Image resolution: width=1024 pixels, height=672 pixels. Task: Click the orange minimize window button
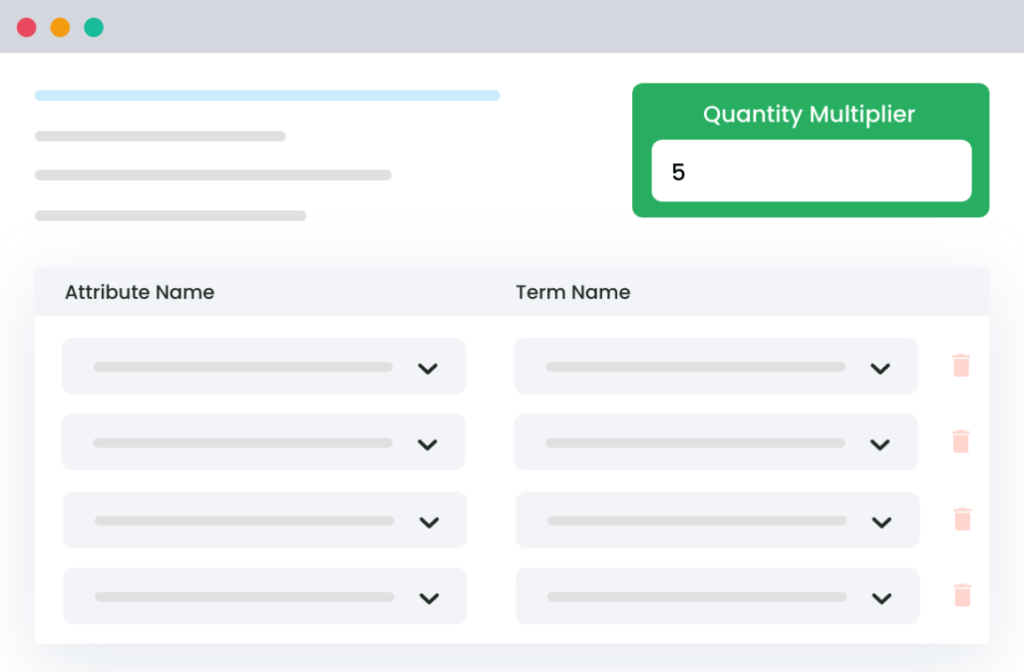[60, 27]
